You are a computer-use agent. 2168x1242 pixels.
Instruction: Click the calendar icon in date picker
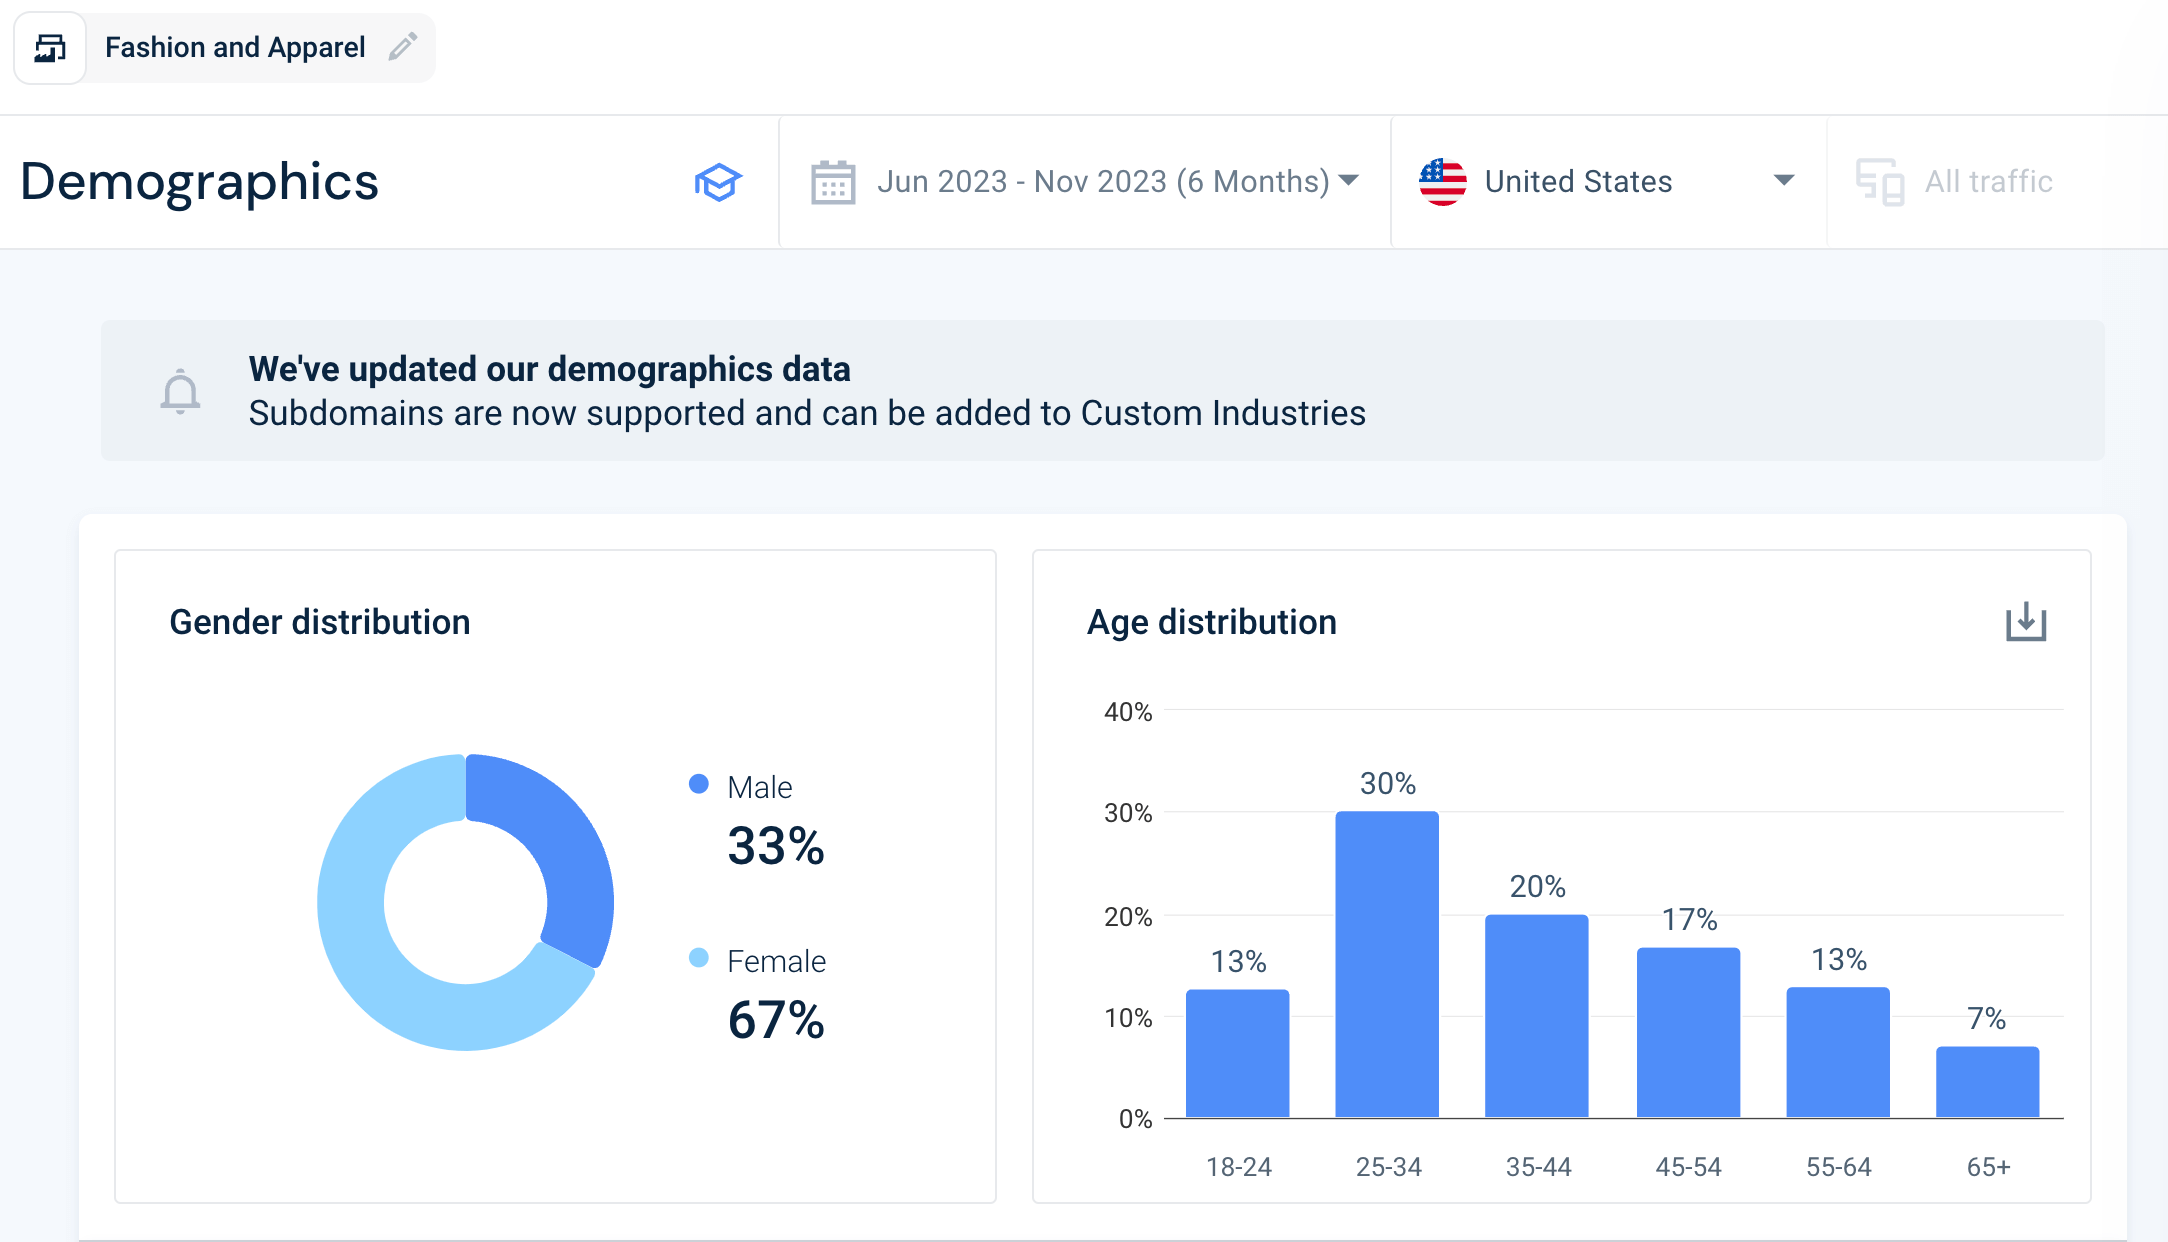pyautogui.click(x=833, y=182)
